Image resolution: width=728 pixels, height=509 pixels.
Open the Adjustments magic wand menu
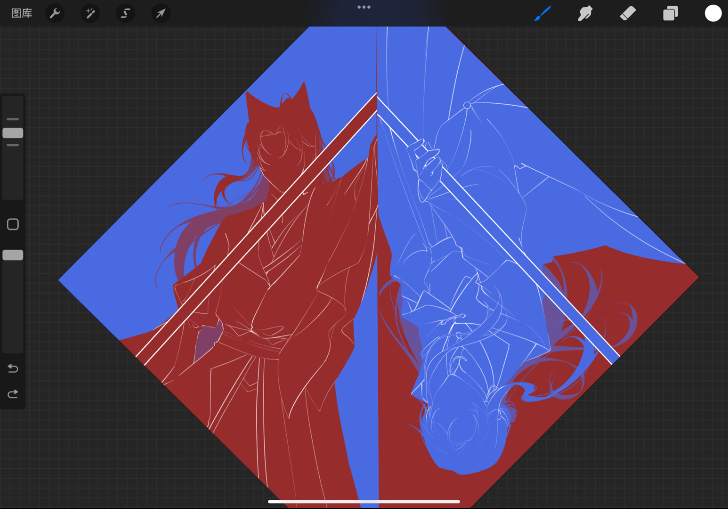[x=90, y=13]
